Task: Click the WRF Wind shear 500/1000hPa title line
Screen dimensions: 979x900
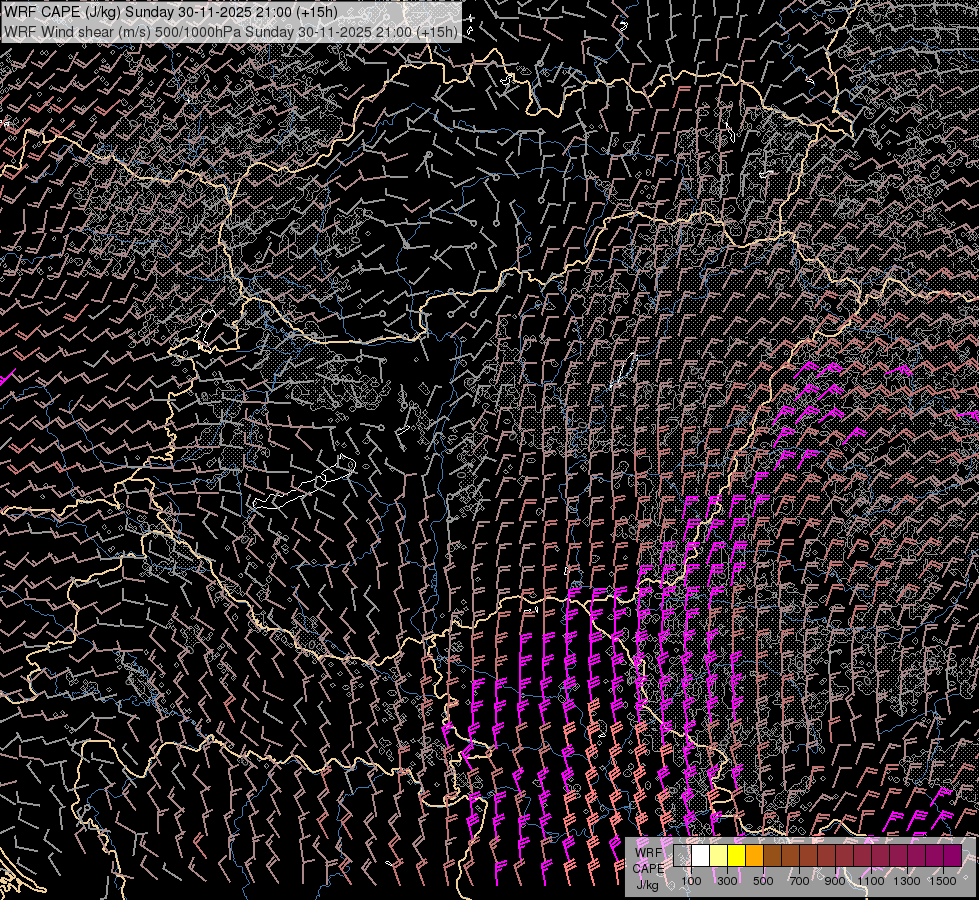Action: [x=231, y=31]
